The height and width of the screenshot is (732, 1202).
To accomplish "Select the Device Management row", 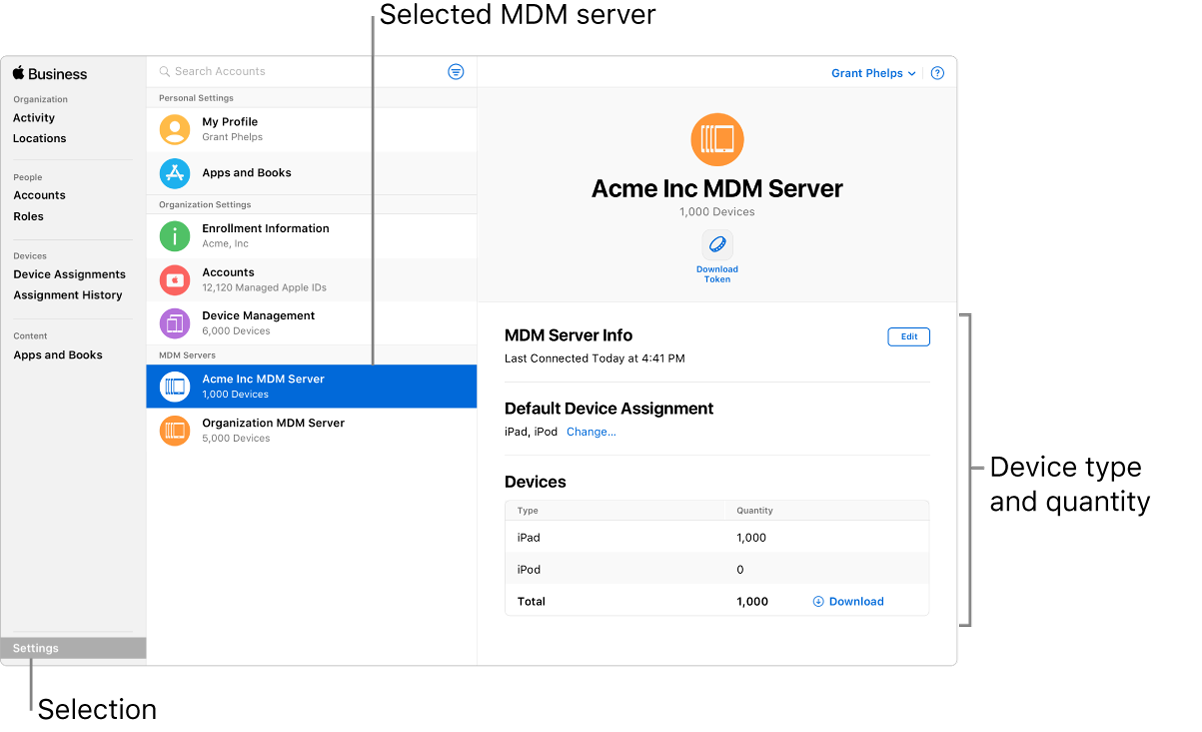I will 312,323.
